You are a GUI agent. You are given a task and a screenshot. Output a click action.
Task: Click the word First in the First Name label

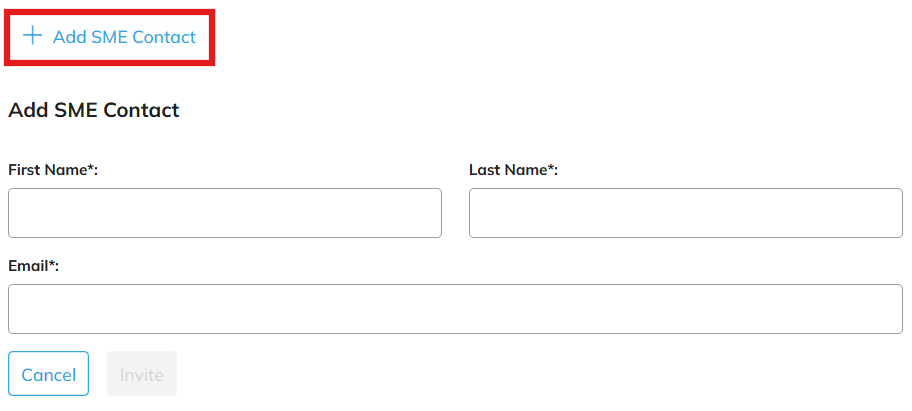click(x=23, y=170)
